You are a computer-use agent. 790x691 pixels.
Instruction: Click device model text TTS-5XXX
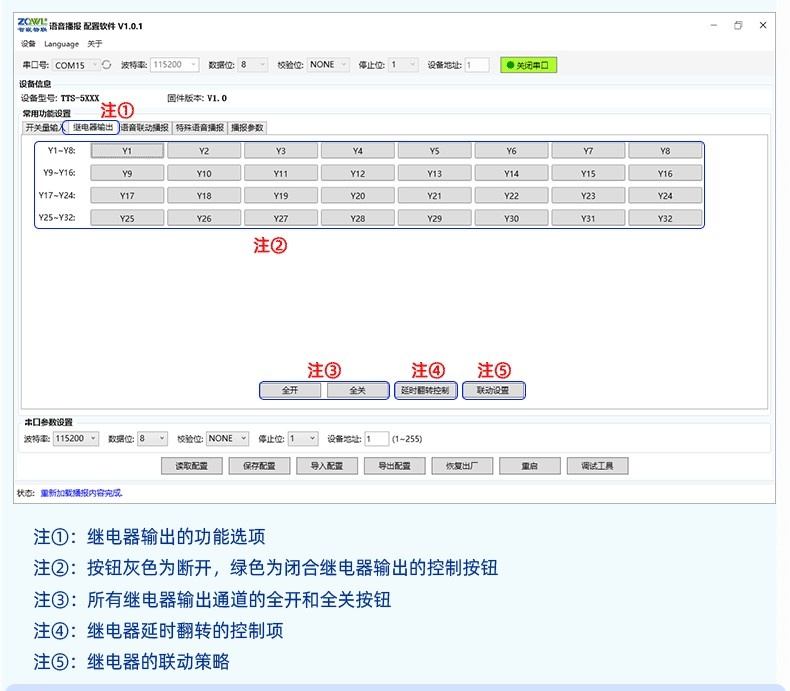pos(80,98)
